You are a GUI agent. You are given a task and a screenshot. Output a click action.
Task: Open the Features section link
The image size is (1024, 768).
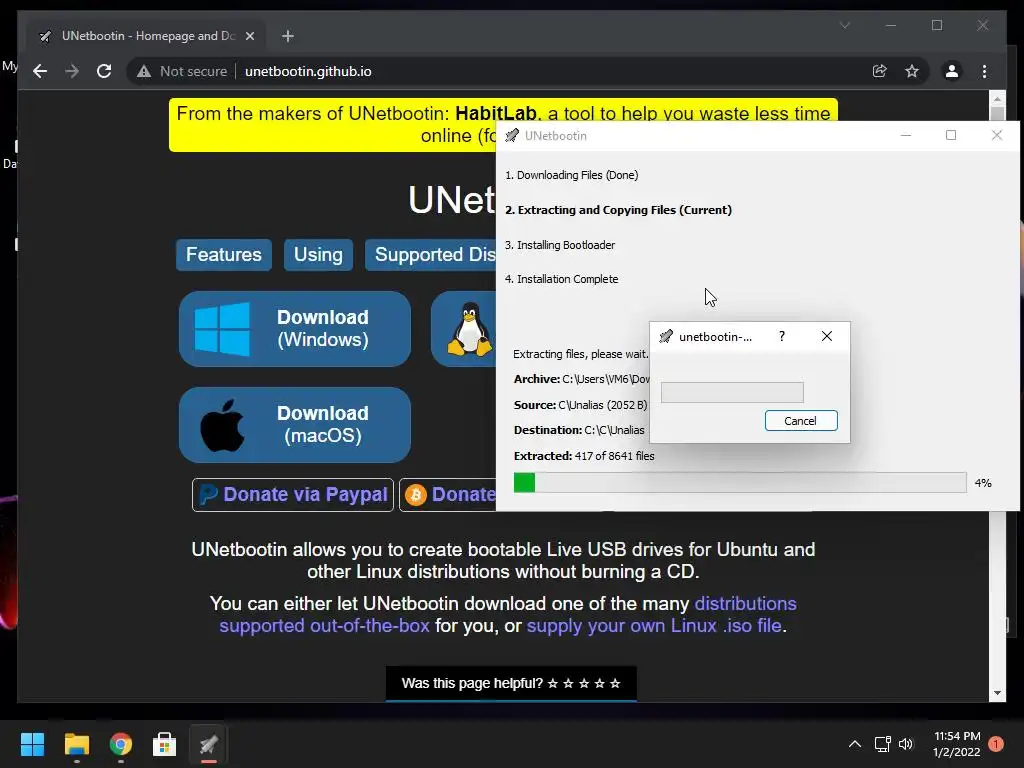click(x=223, y=254)
